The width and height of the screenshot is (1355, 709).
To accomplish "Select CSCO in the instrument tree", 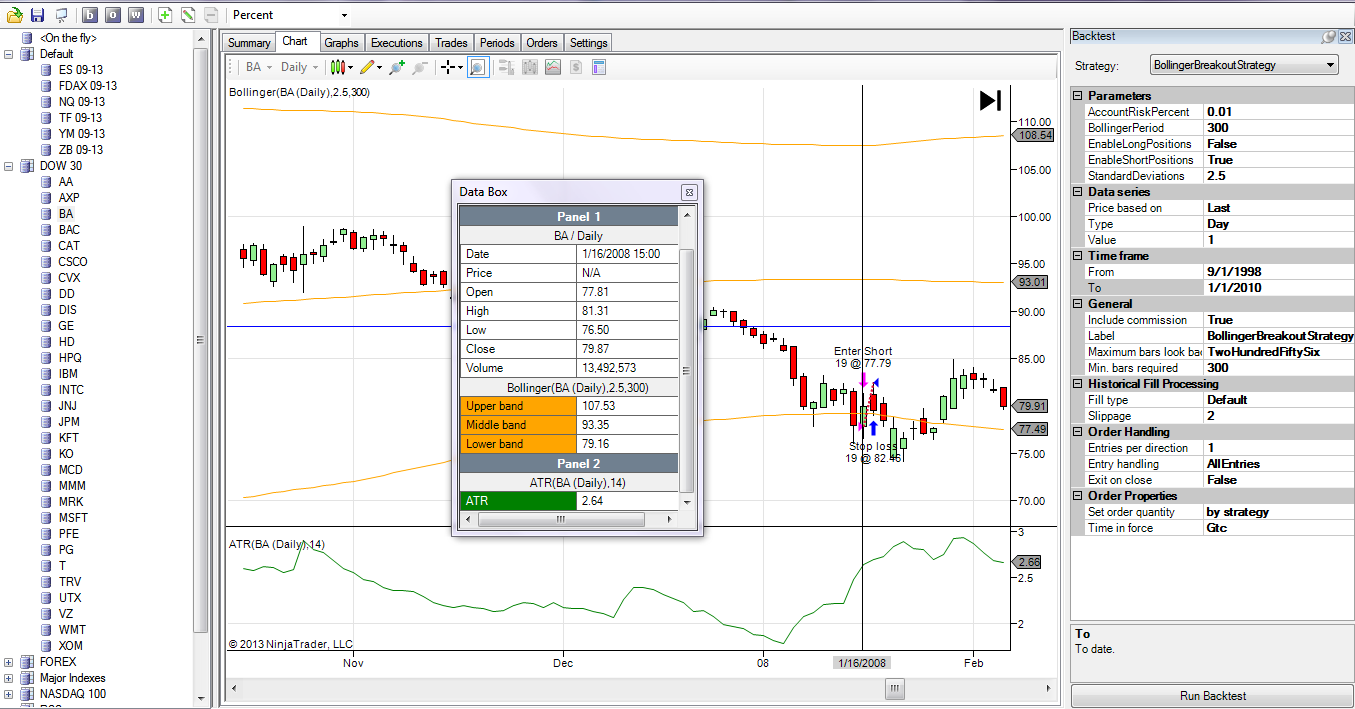I will 73,262.
